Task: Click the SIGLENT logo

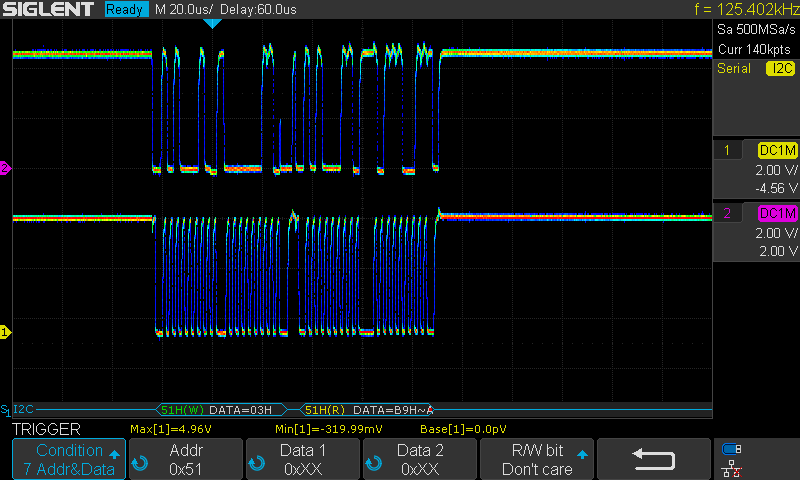Action: pyautogui.click(x=48, y=9)
